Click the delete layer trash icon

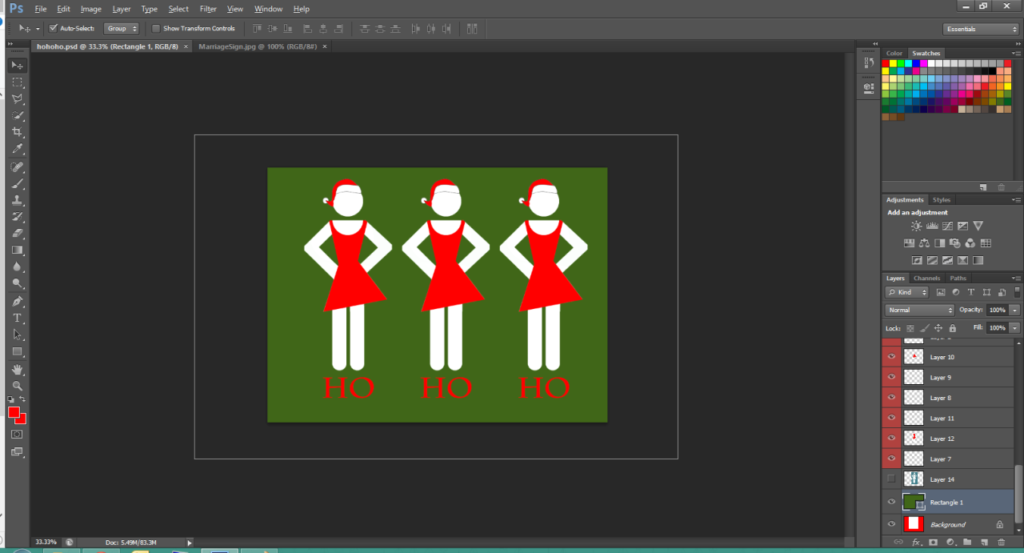point(1001,543)
